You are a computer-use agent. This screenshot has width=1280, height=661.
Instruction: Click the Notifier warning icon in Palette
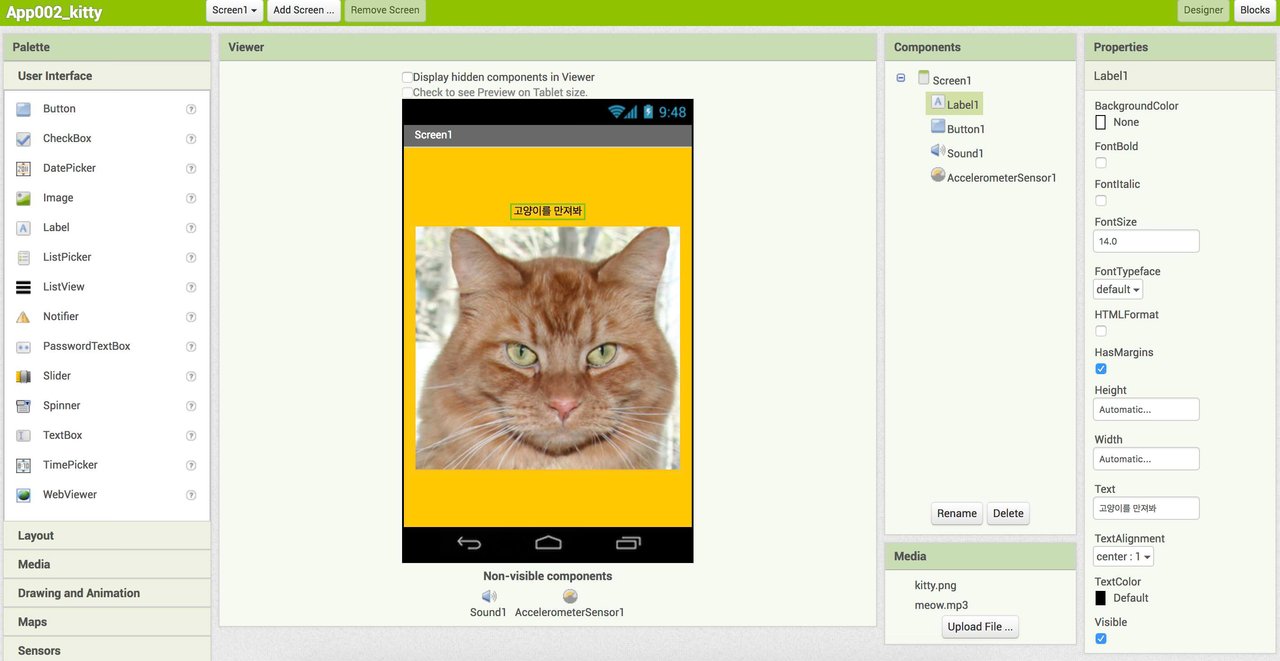(x=23, y=317)
